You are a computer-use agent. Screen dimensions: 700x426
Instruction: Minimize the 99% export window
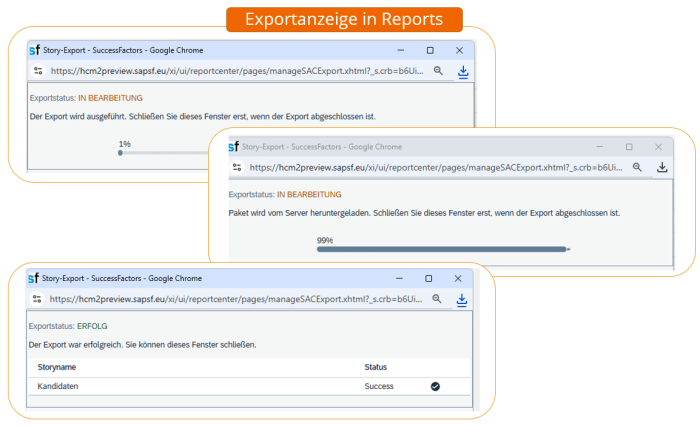pyautogui.click(x=600, y=147)
